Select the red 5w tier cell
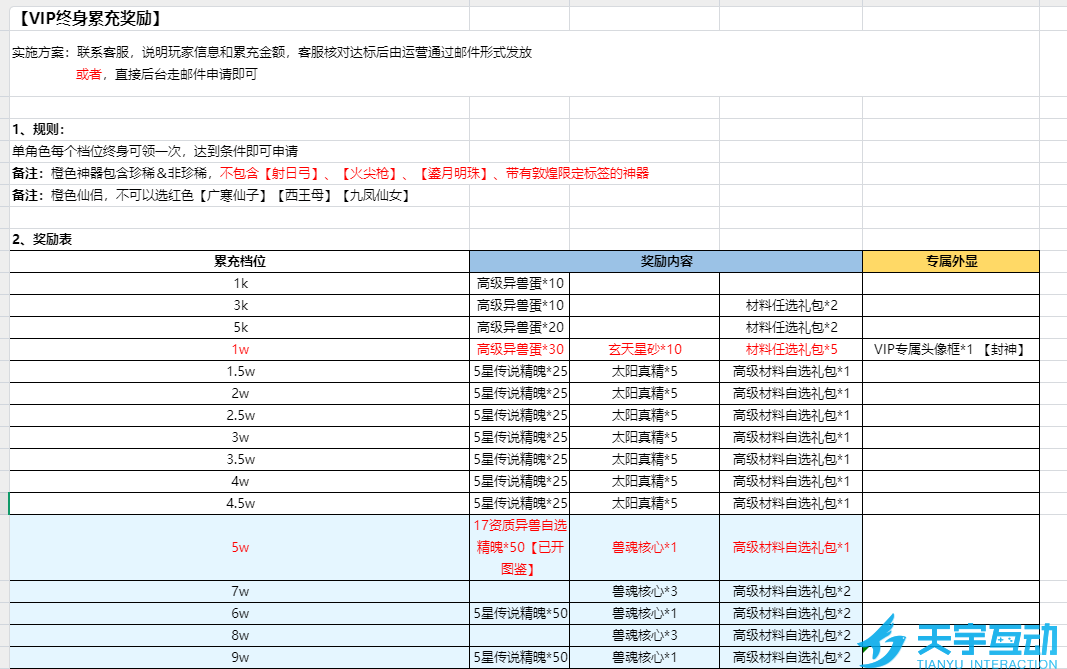Viewport: 1067px width, 669px height. (240, 547)
